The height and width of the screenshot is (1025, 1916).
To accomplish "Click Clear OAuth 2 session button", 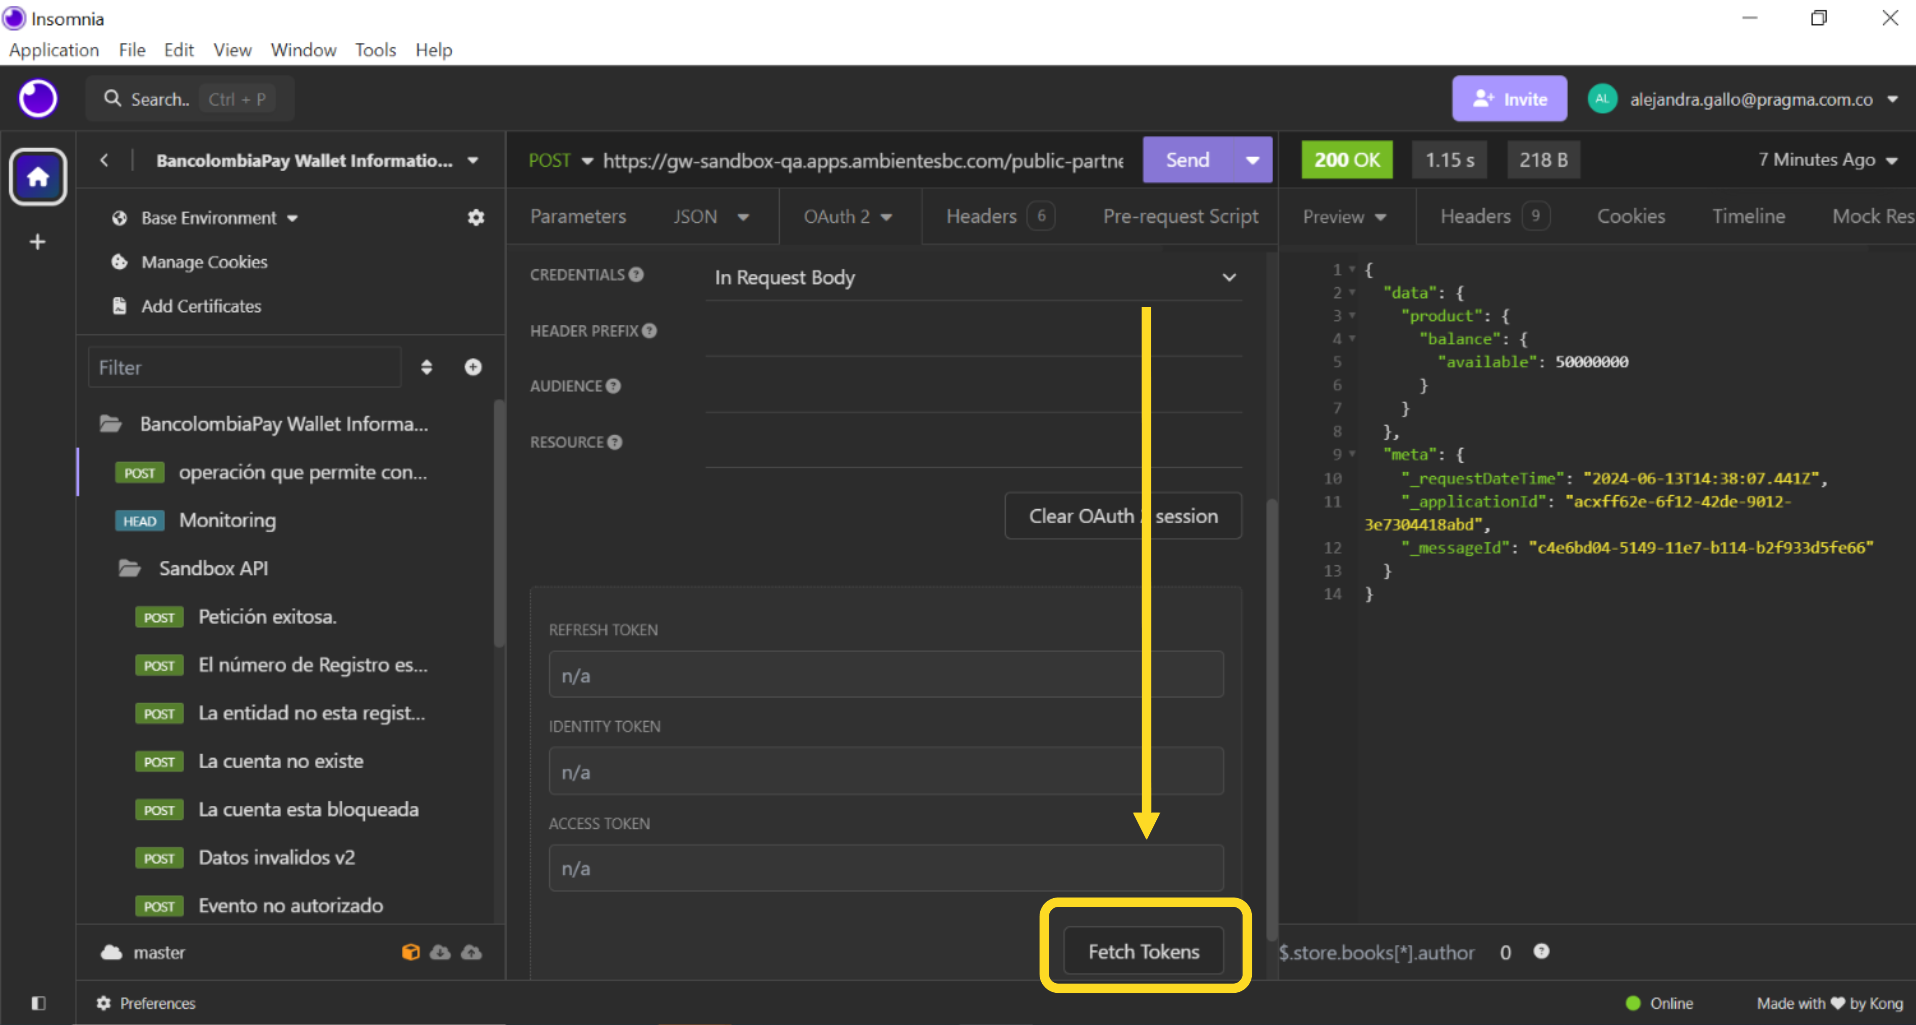I will 1123,516.
